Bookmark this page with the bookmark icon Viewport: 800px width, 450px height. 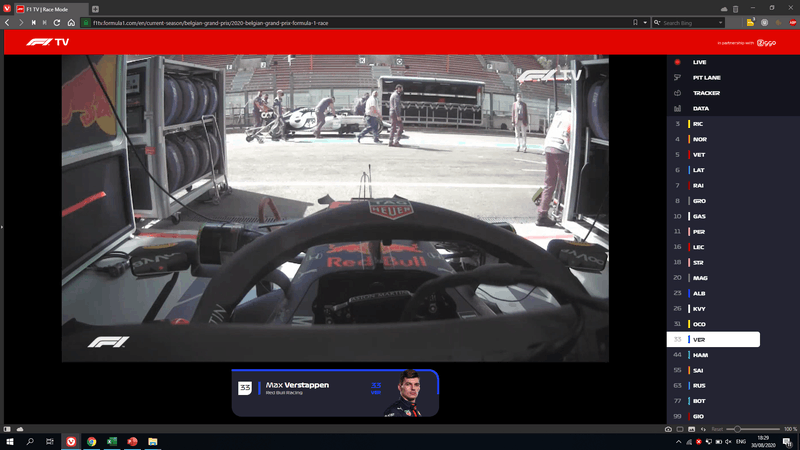coord(635,22)
